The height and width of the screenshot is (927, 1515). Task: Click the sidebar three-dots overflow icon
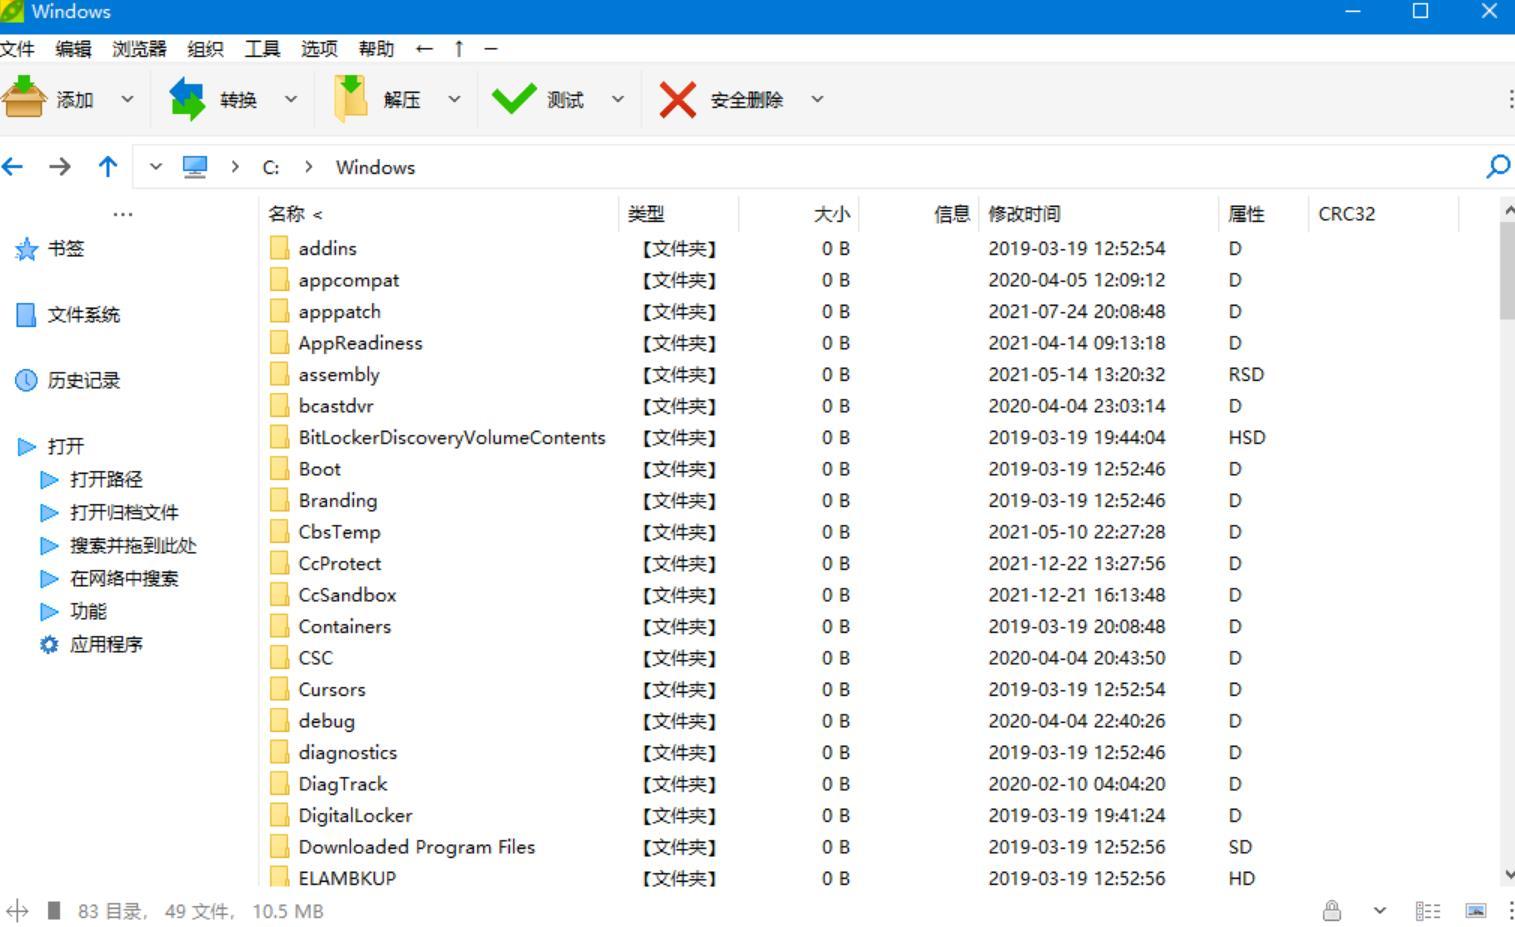point(123,214)
